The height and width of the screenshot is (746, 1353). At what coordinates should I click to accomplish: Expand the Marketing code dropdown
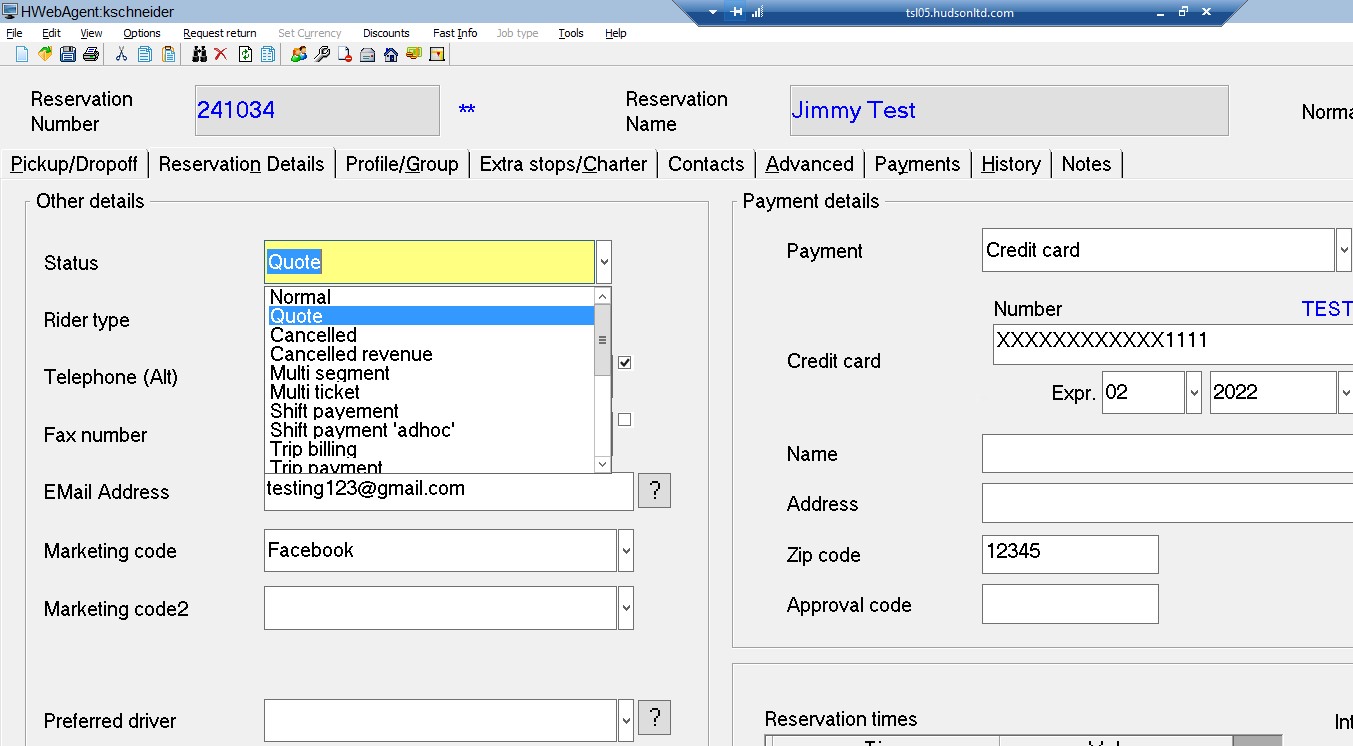pos(626,551)
